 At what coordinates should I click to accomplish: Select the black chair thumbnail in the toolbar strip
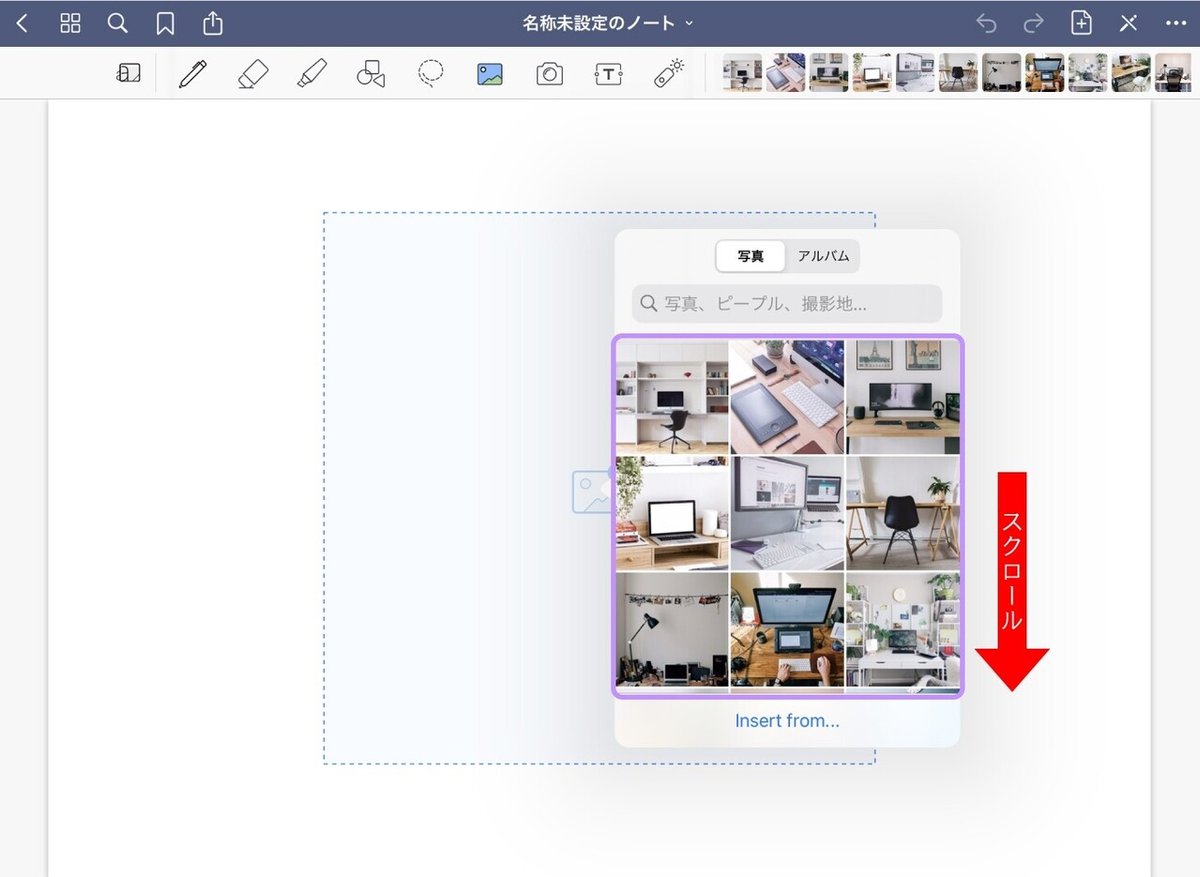pos(958,73)
